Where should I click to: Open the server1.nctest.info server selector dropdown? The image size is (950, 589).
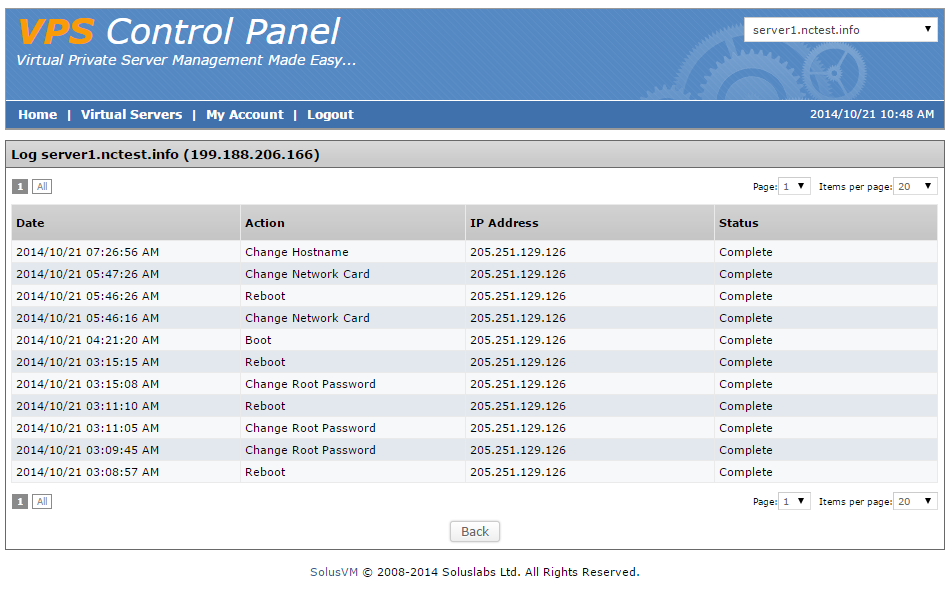pyautogui.click(x=841, y=30)
